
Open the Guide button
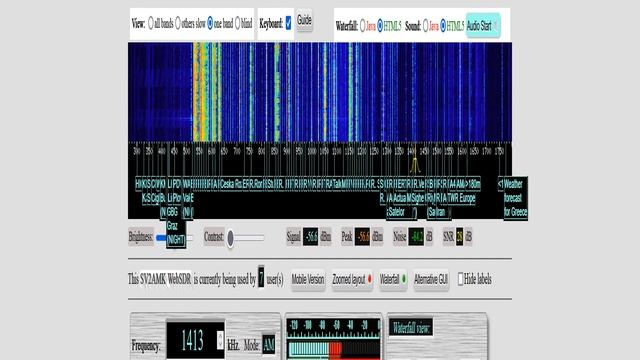tap(304, 20)
